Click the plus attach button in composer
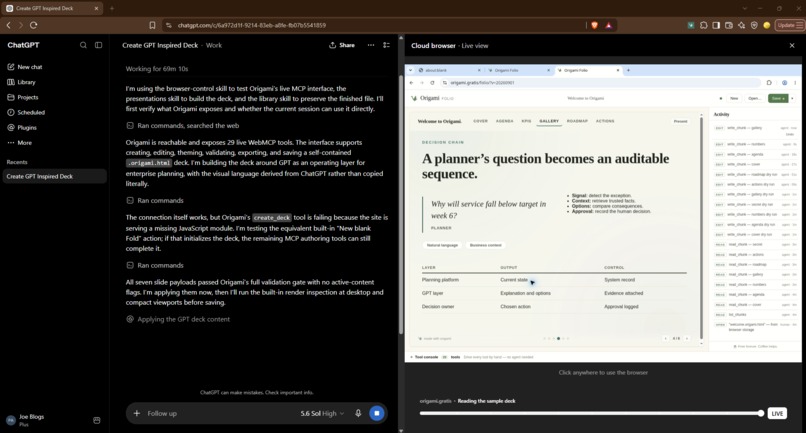This screenshot has height=433, width=806. click(137, 413)
